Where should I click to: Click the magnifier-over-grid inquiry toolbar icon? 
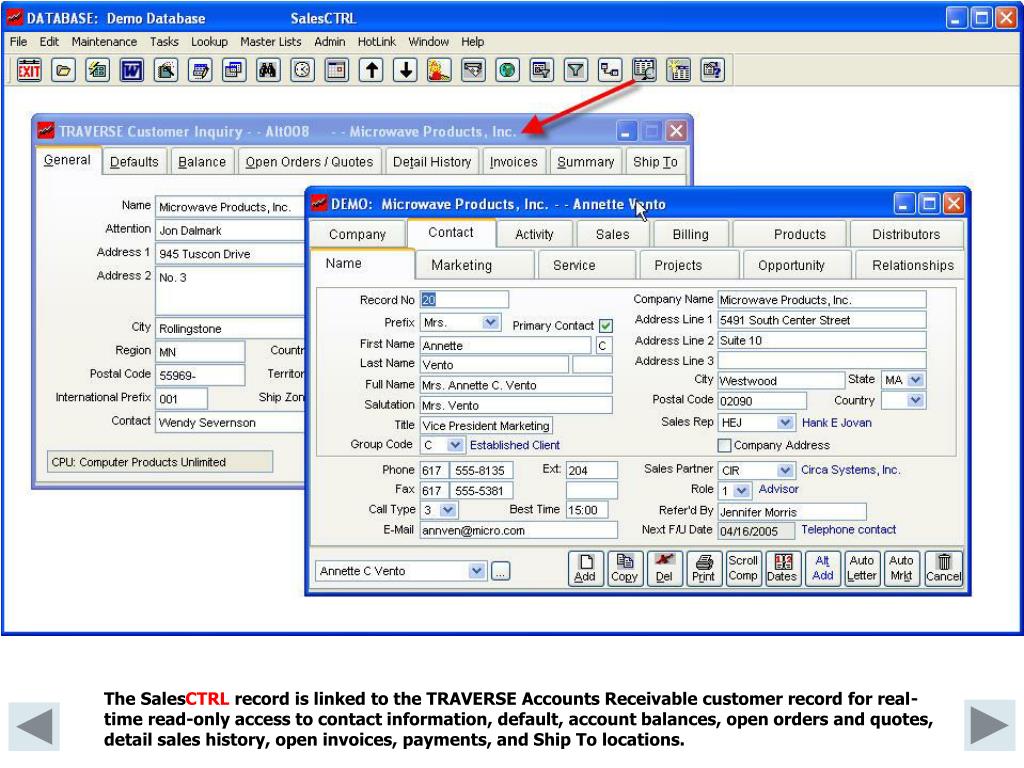(644, 70)
